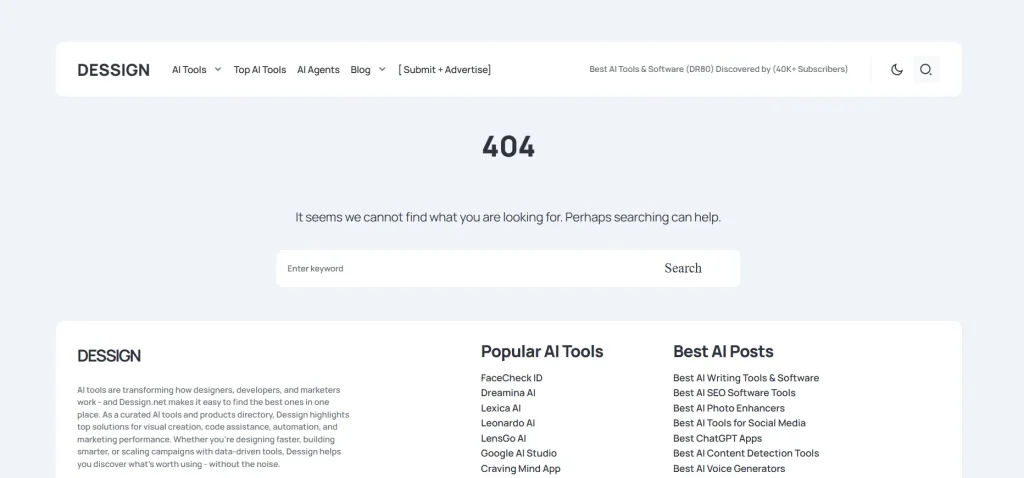1024x478 pixels.
Task: Expand the AI Tools menu chevron
Action: 218,69
